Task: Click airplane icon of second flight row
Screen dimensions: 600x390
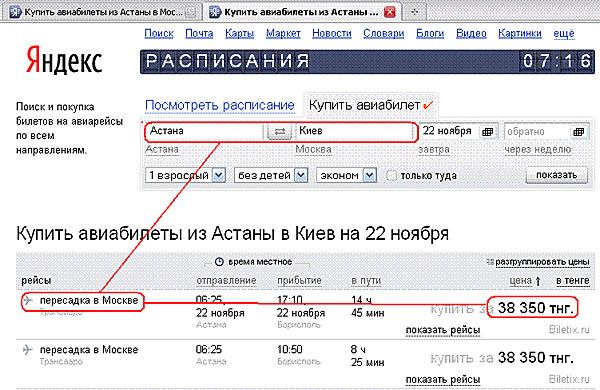Action: click(28, 349)
